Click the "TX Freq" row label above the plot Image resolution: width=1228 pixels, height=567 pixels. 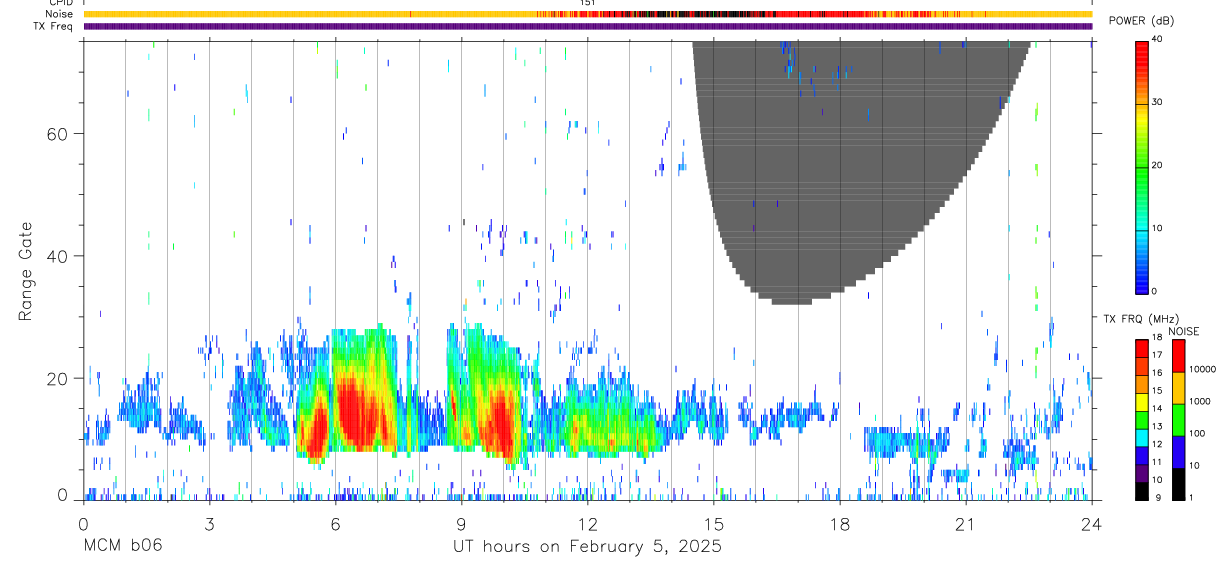tap(54, 26)
